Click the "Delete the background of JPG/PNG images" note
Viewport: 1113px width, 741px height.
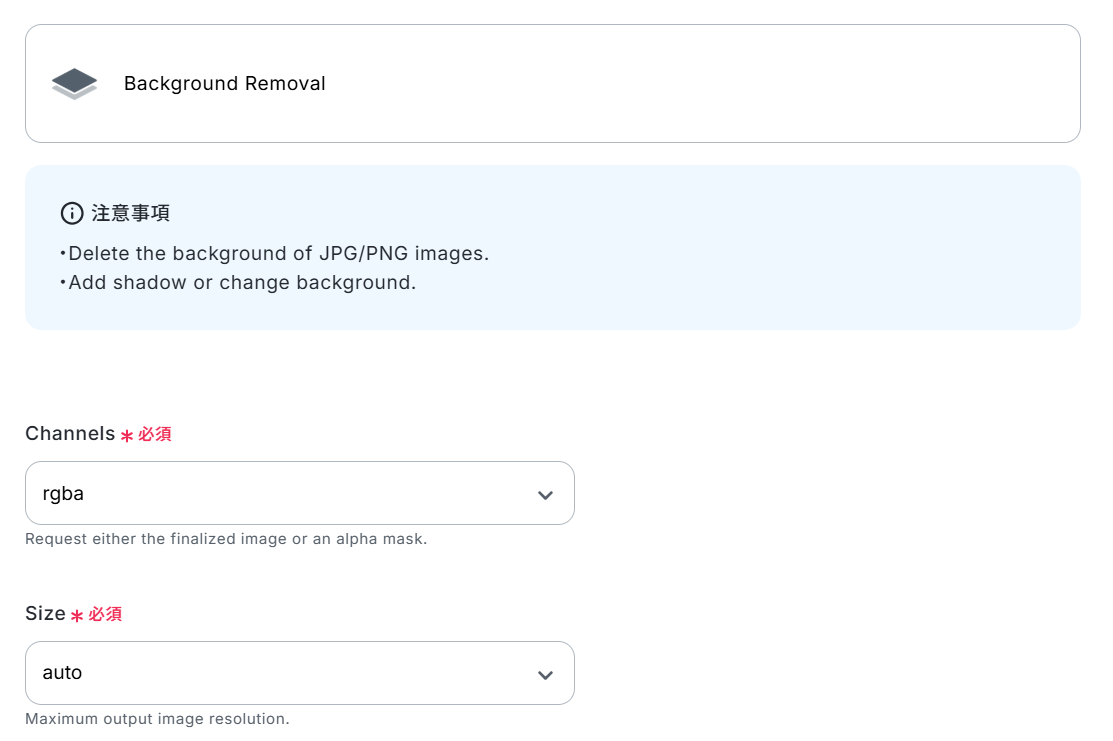tap(278, 253)
